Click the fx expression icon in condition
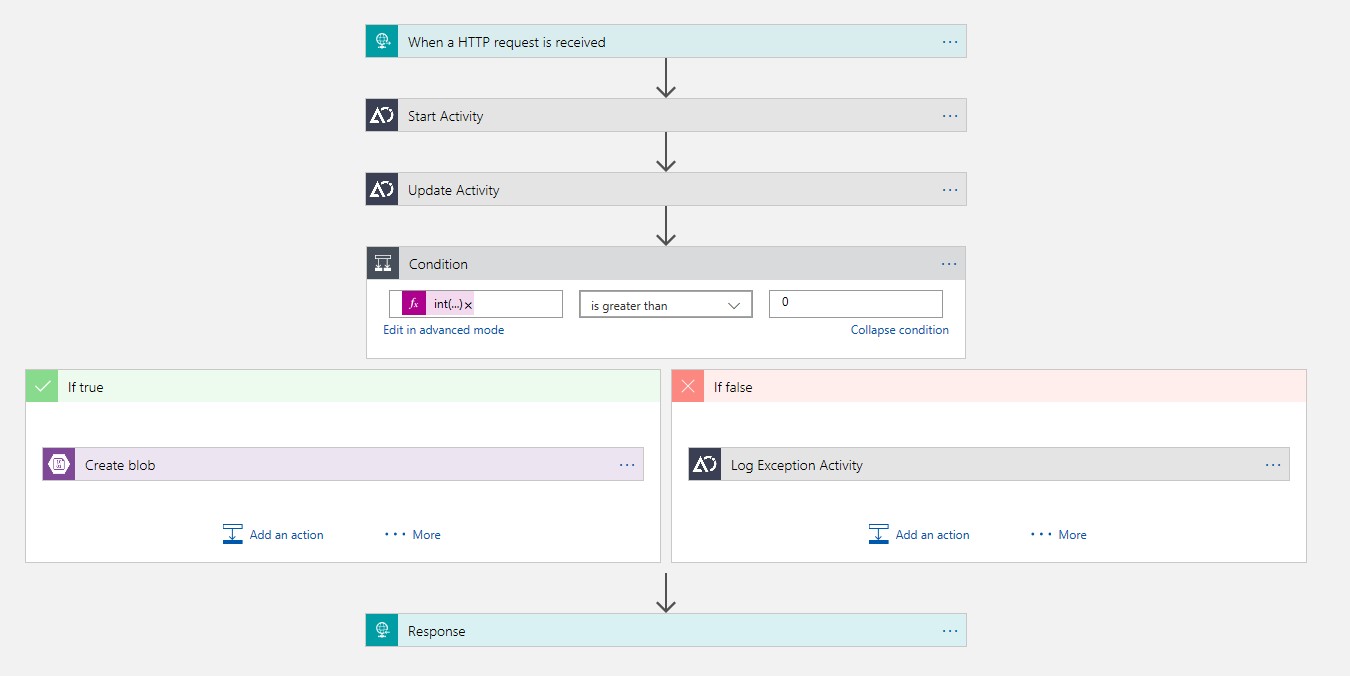 (414, 304)
